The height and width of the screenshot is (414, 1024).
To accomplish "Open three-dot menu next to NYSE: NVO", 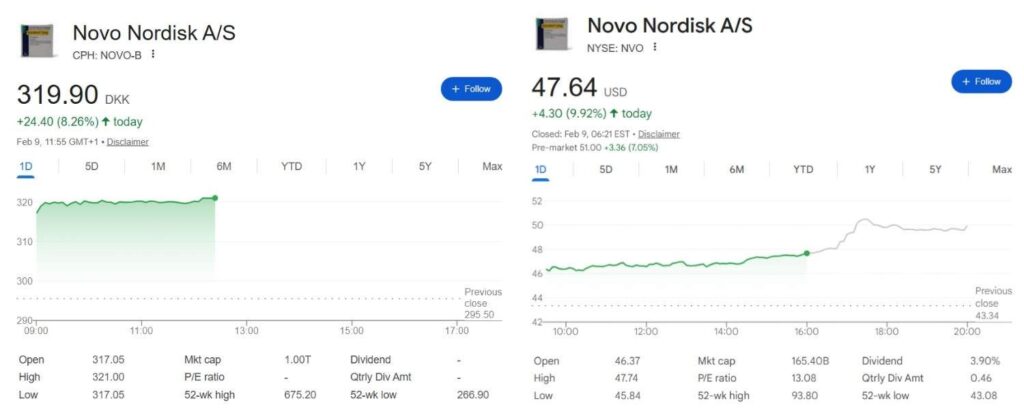I will [x=655, y=47].
